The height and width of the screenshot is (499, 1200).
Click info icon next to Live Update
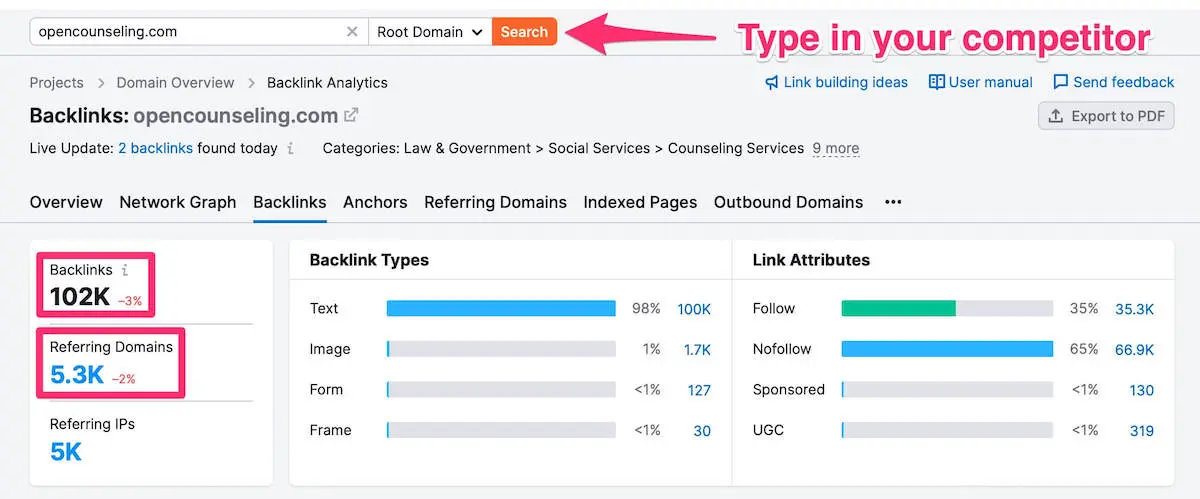pos(290,149)
